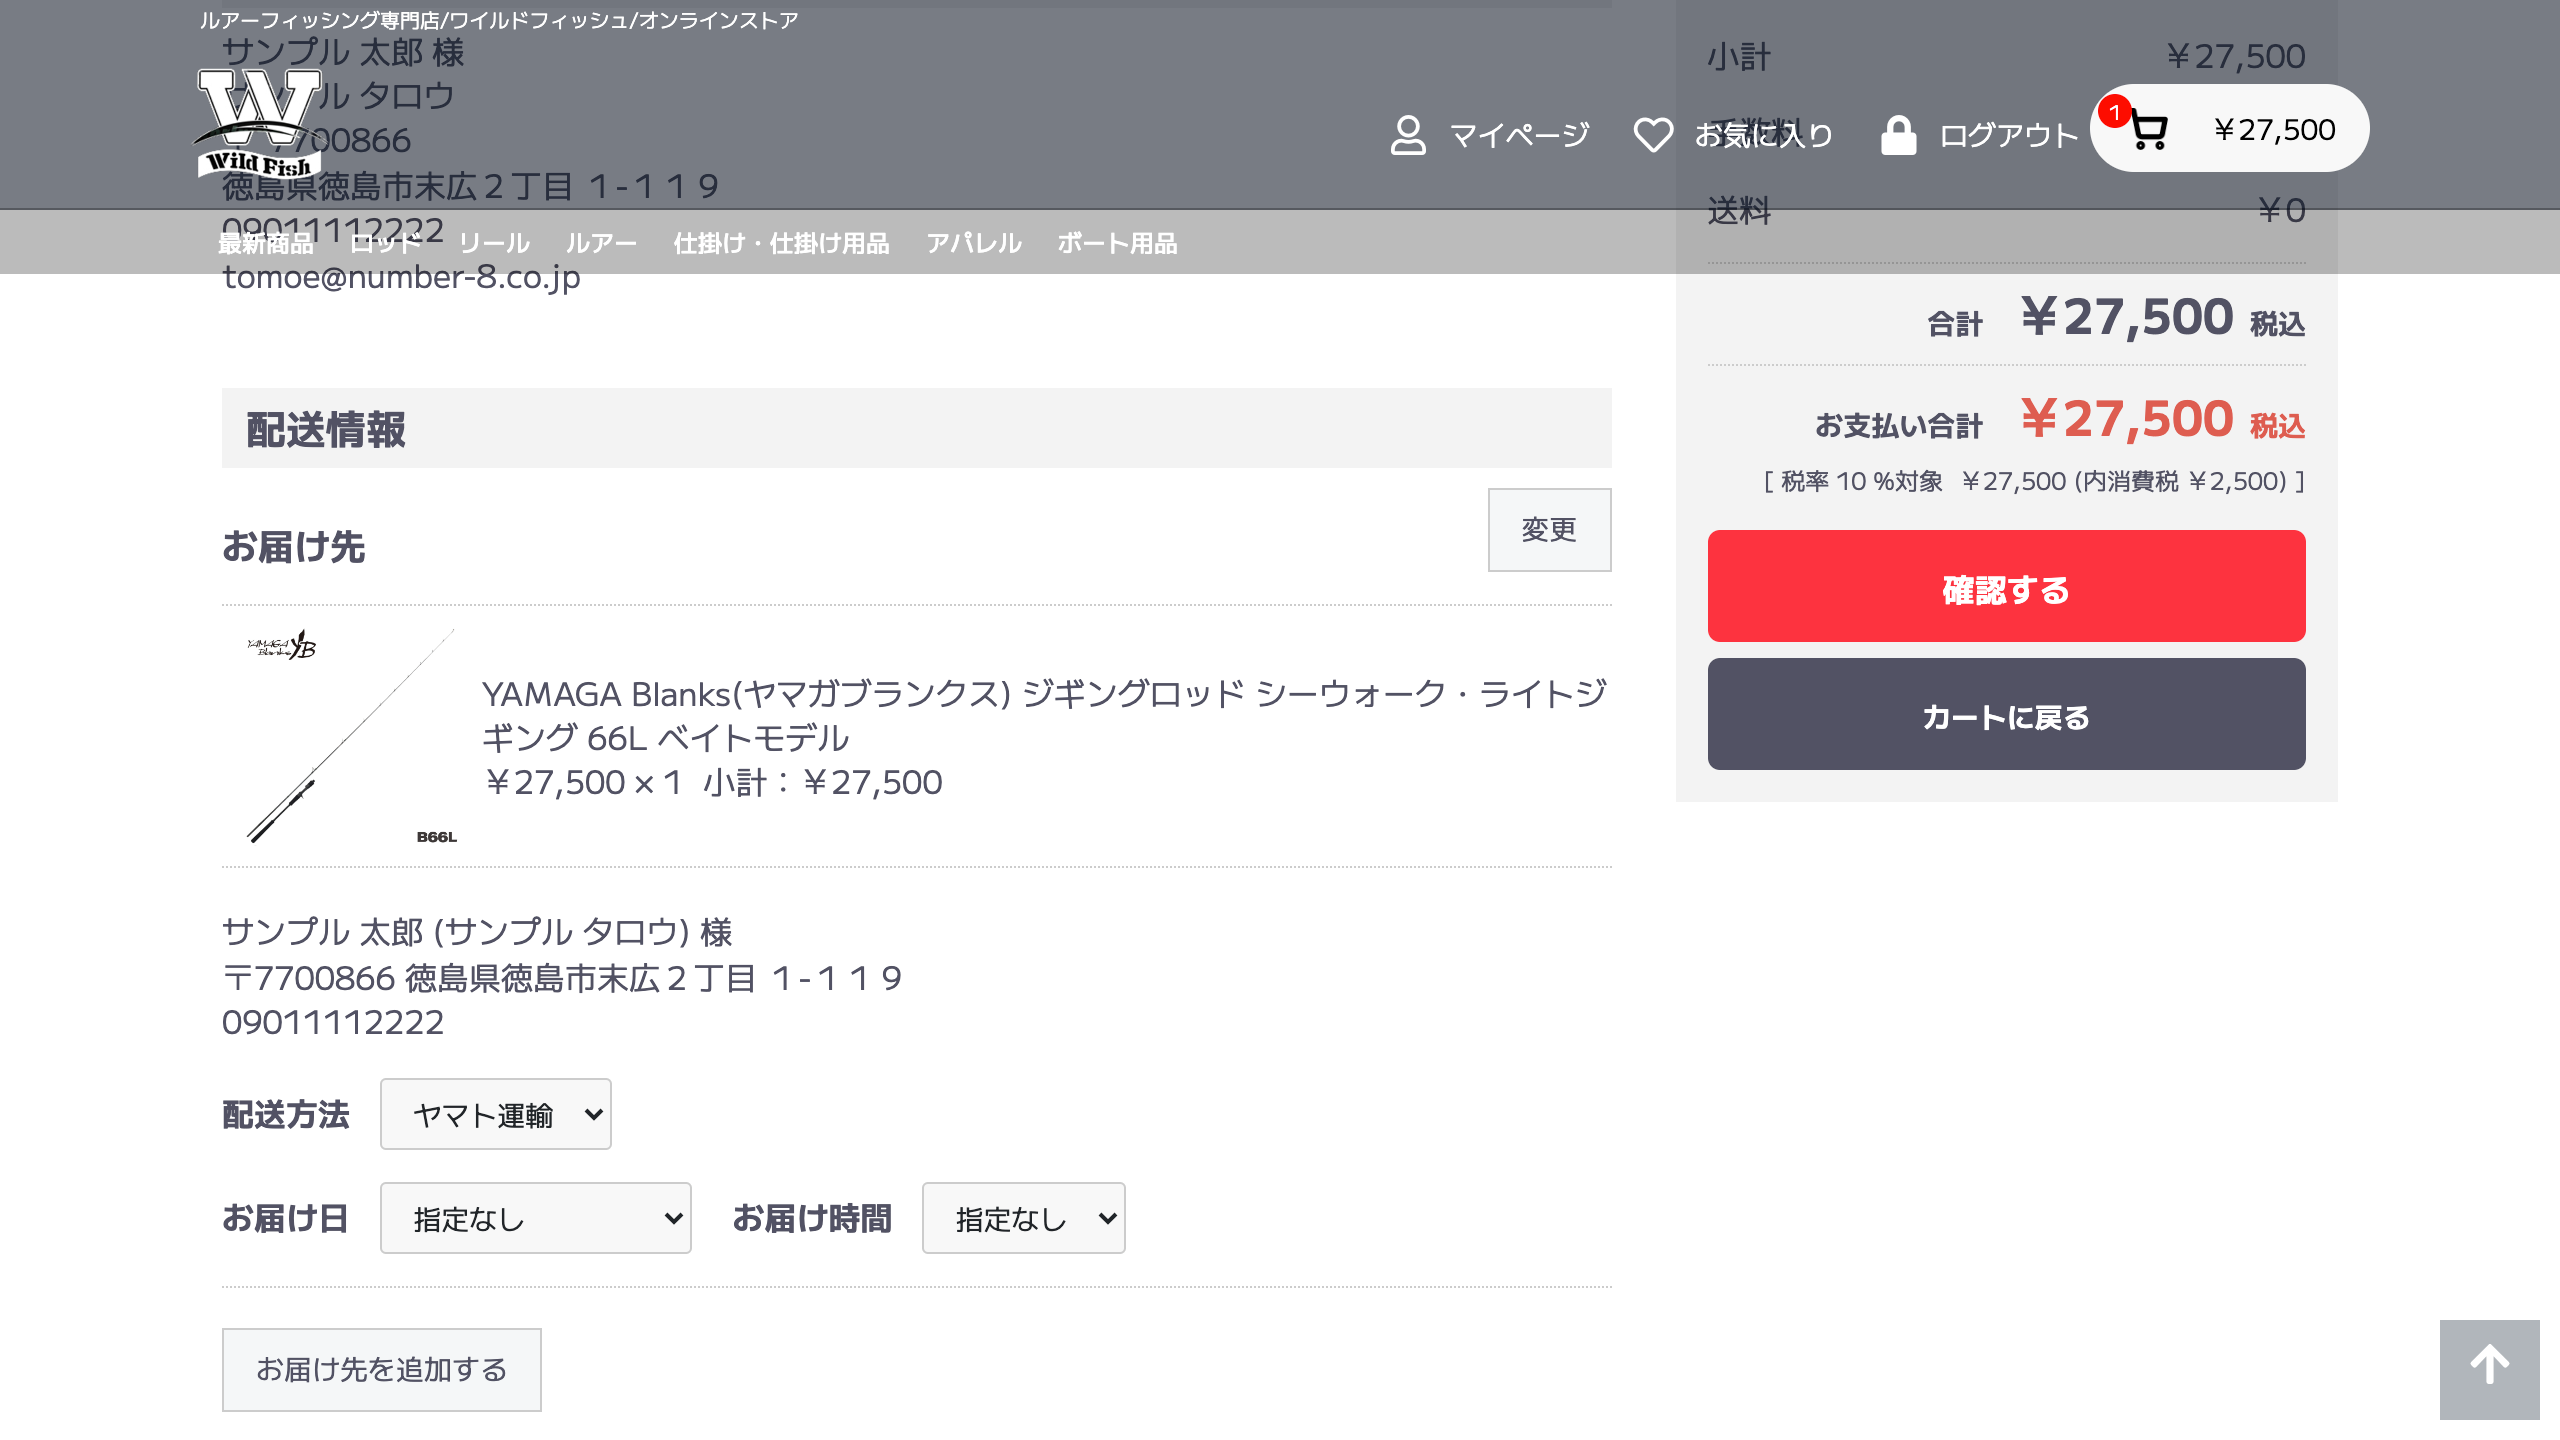Open the 配送方法 ヤマト運輸 dropdown

pyautogui.click(x=495, y=1114)
